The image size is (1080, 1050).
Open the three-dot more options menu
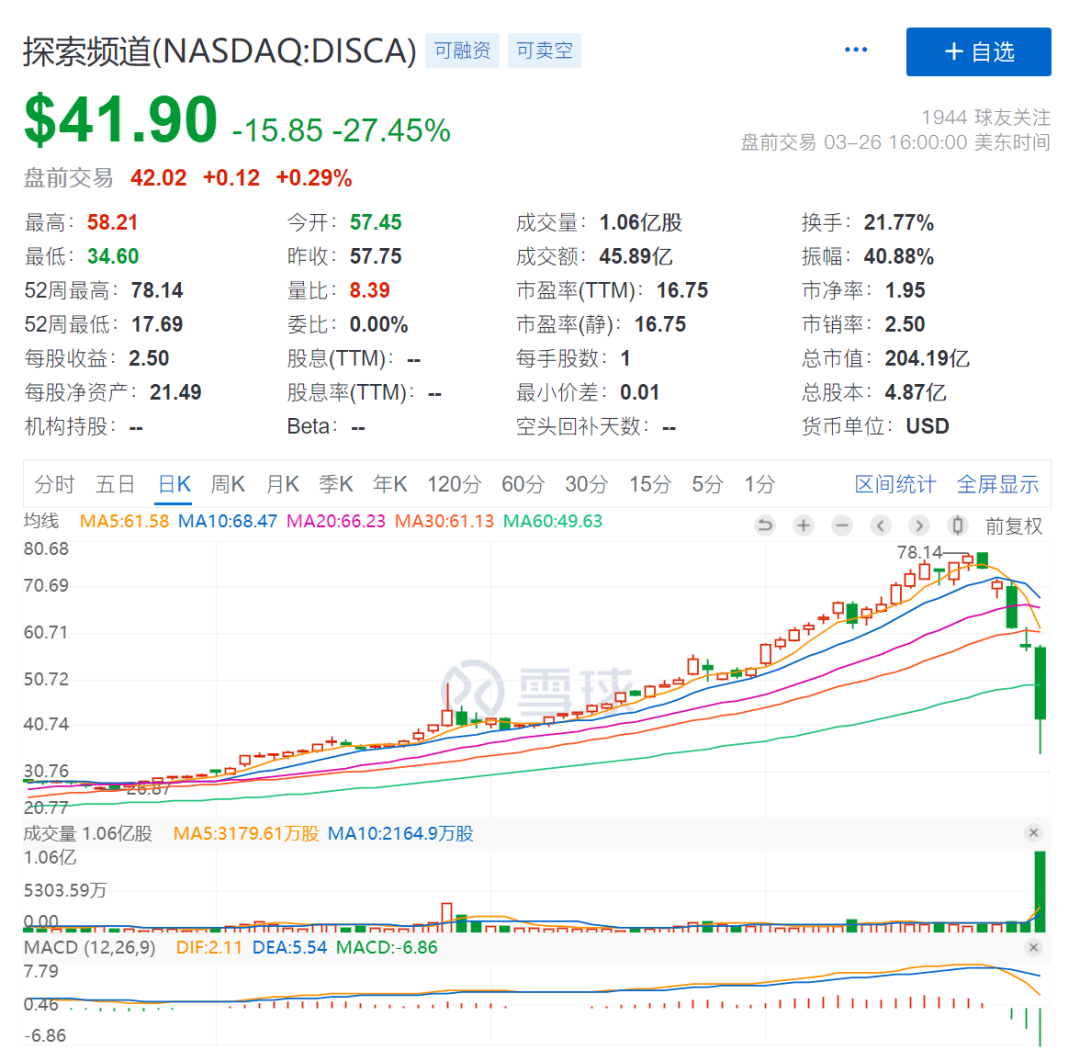click(x=855, y=50)
